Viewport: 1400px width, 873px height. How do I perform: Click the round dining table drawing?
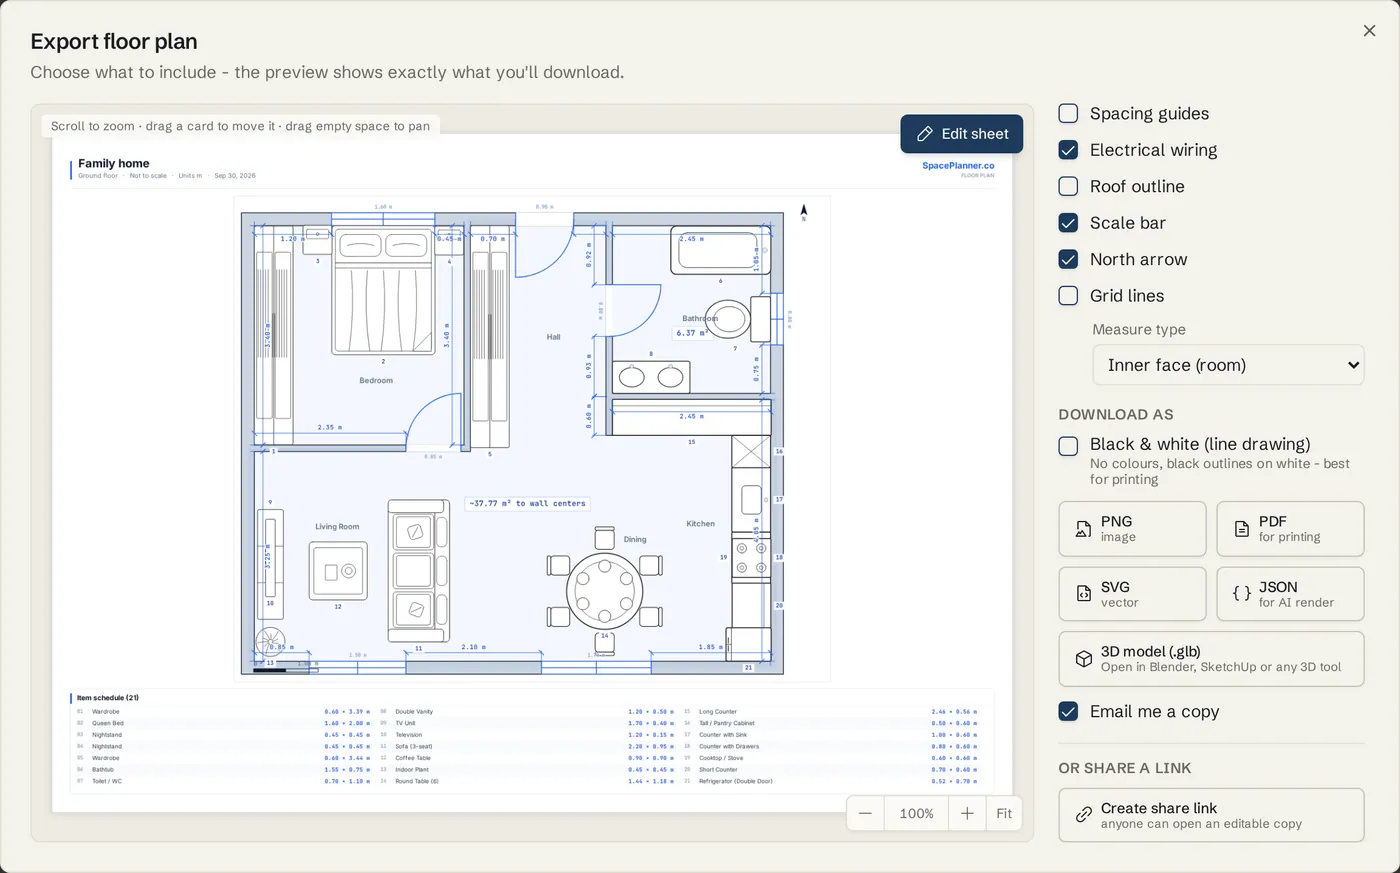tap(604, 590)
